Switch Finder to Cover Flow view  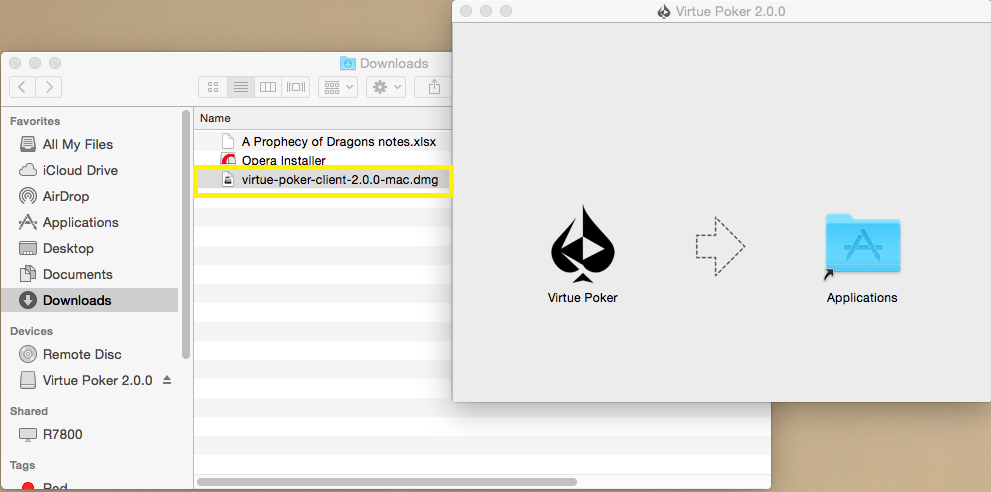point(295,87)
